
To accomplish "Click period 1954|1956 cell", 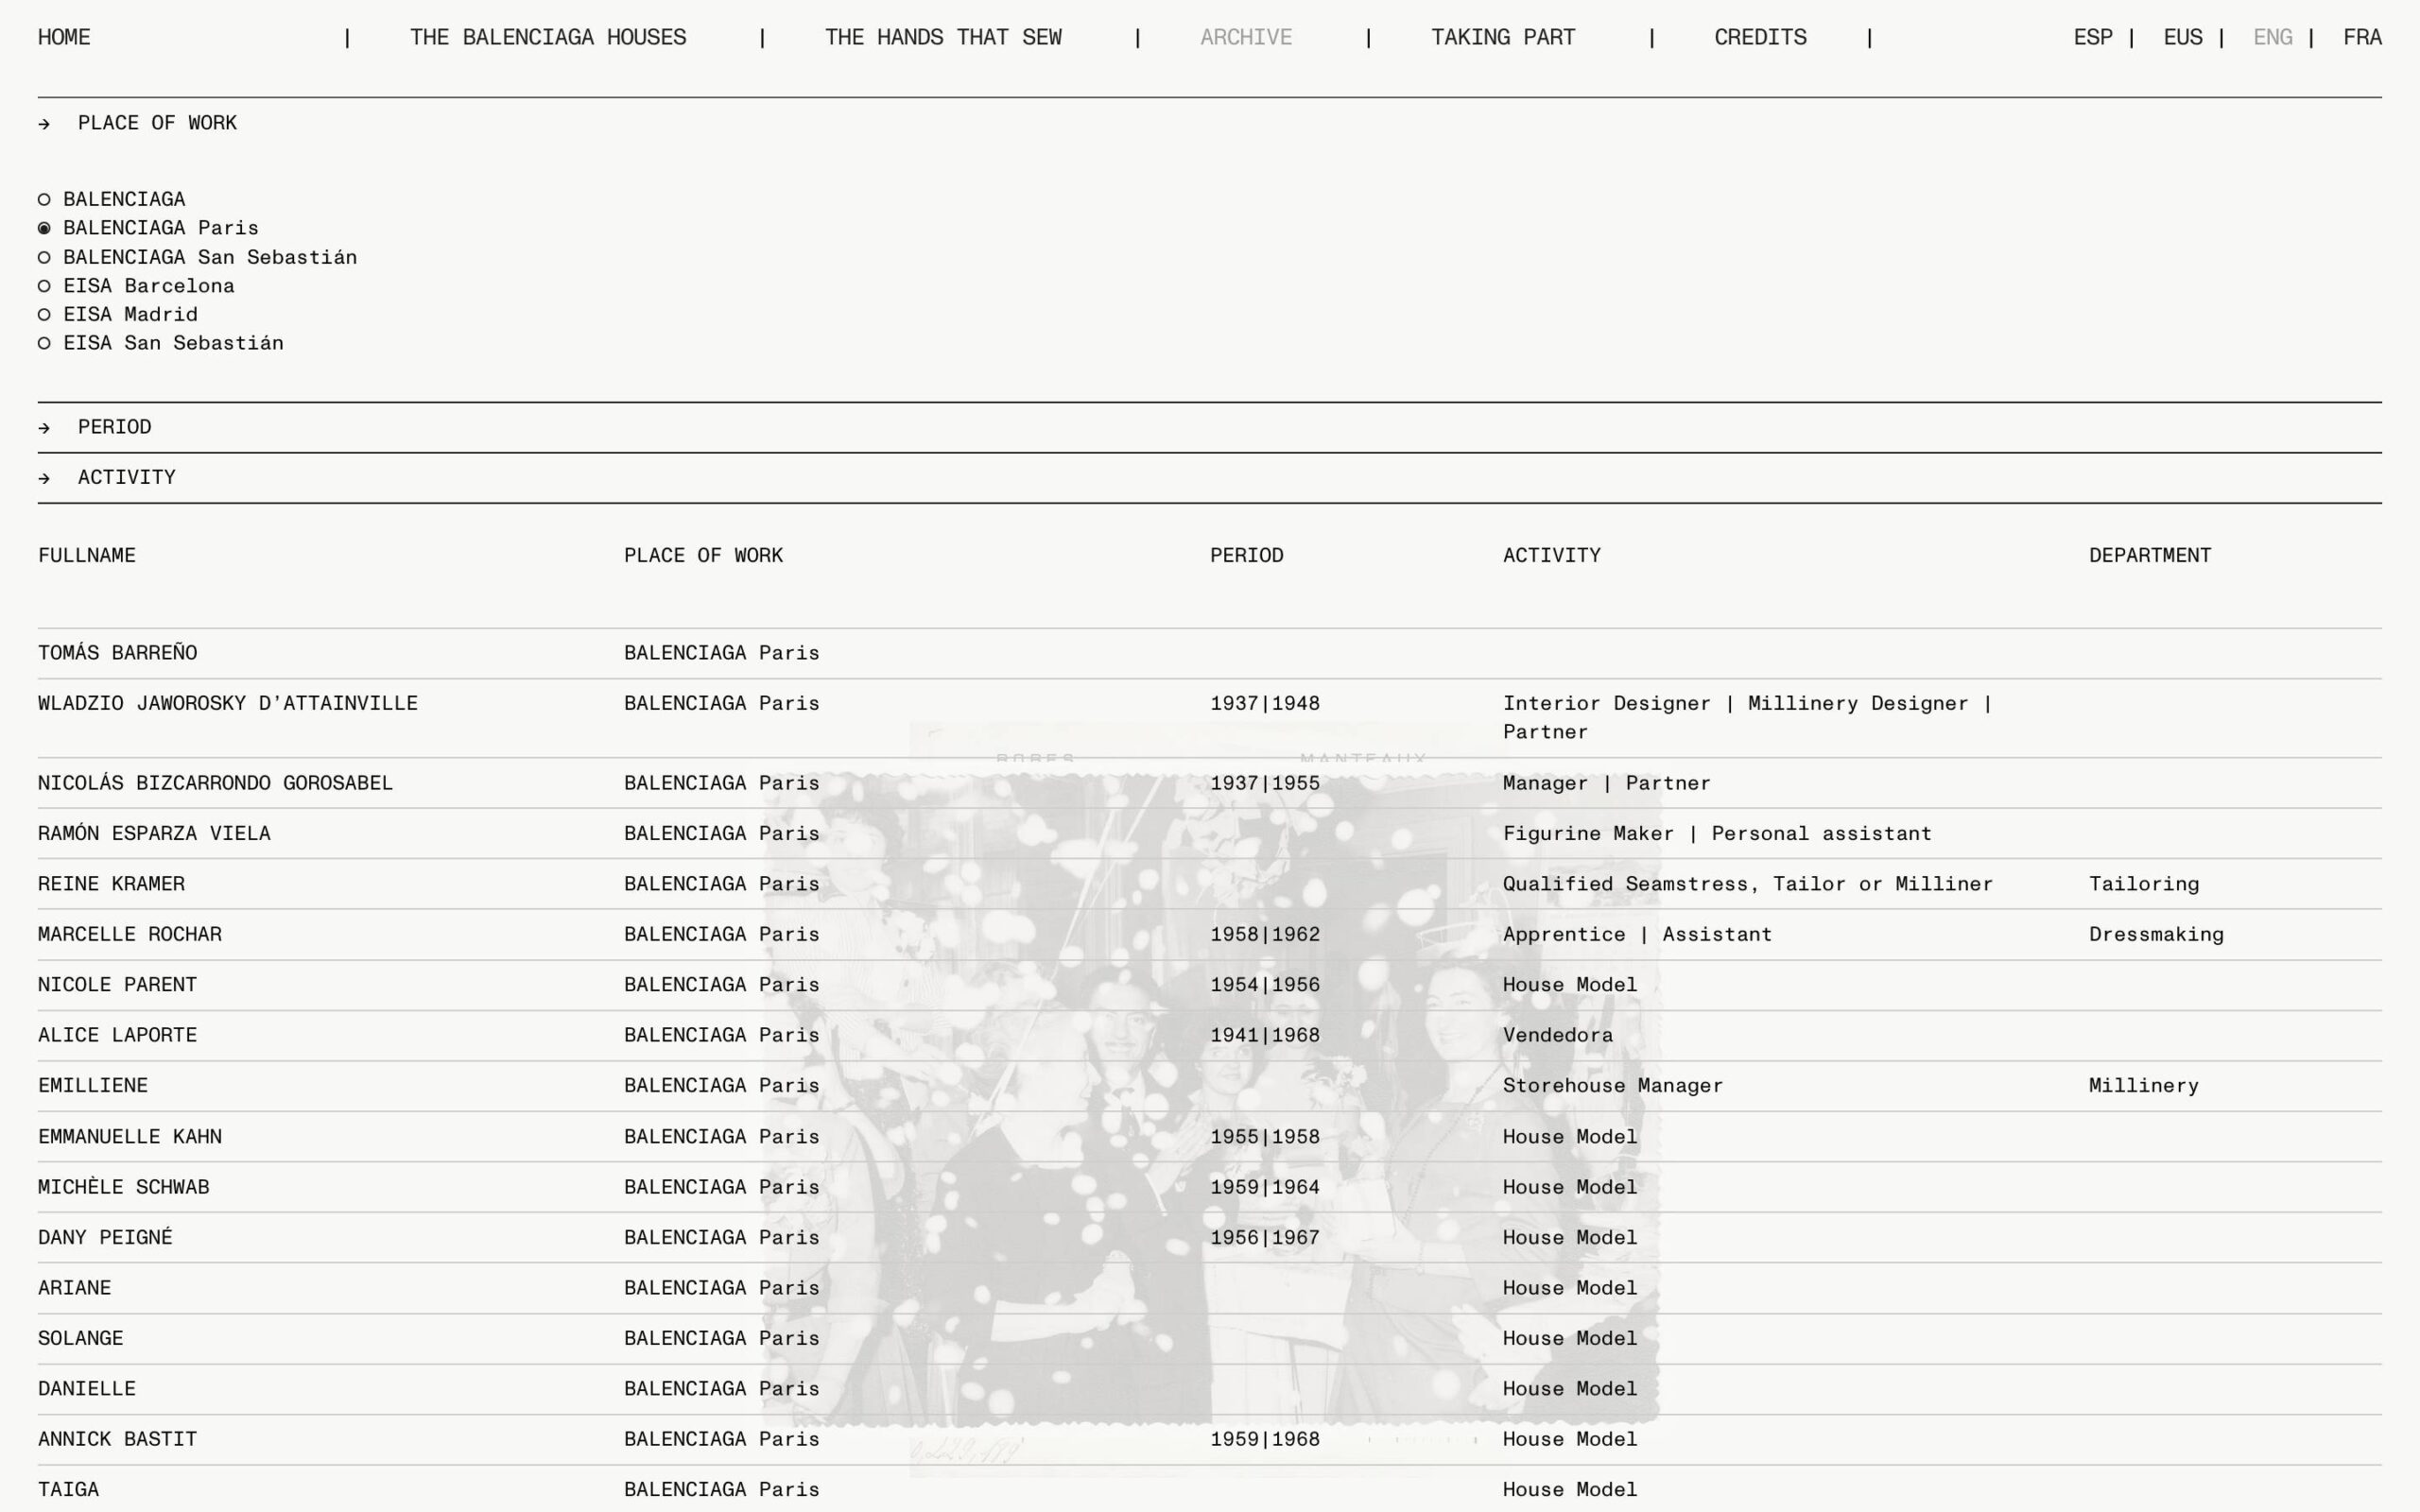I will (x=1265, y=985).
